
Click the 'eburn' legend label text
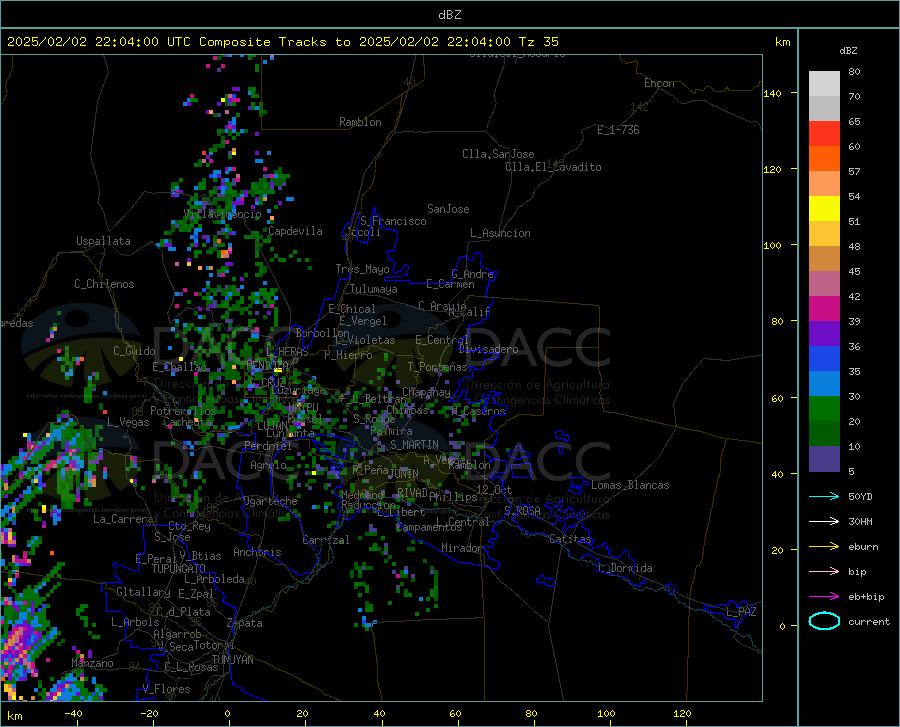863,547
